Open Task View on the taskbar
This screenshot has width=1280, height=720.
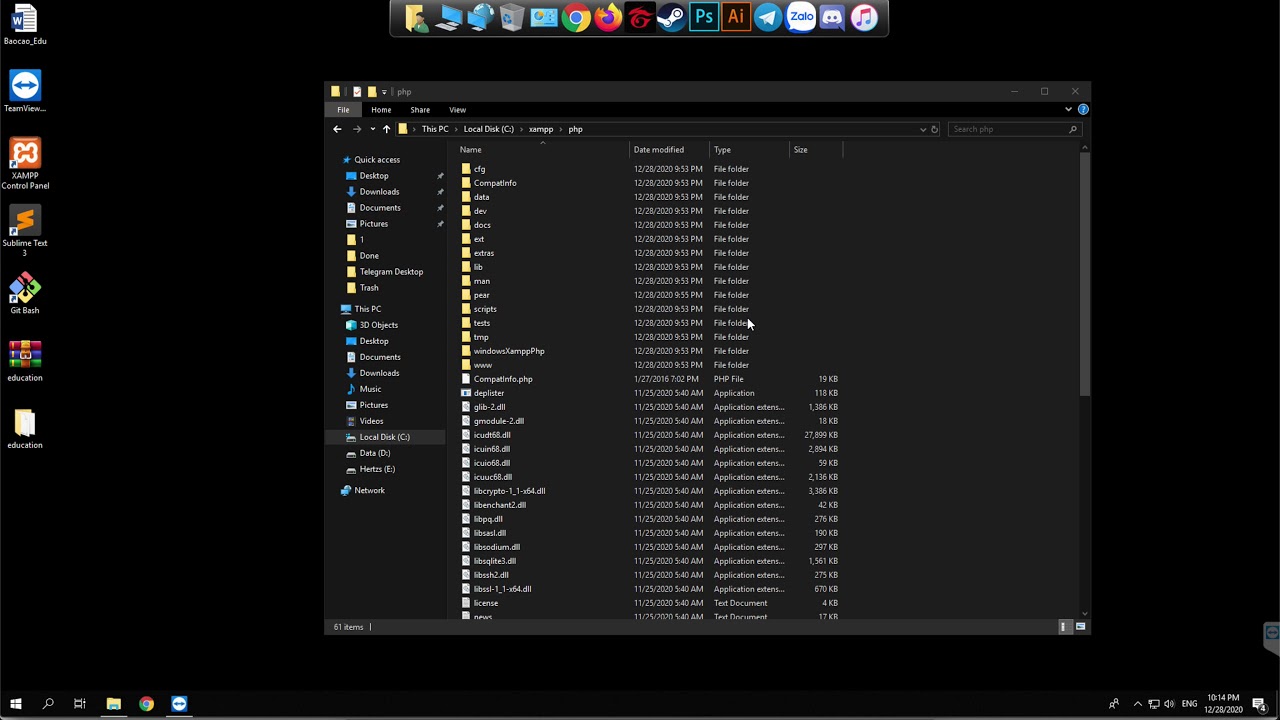[x=80, y=704]
